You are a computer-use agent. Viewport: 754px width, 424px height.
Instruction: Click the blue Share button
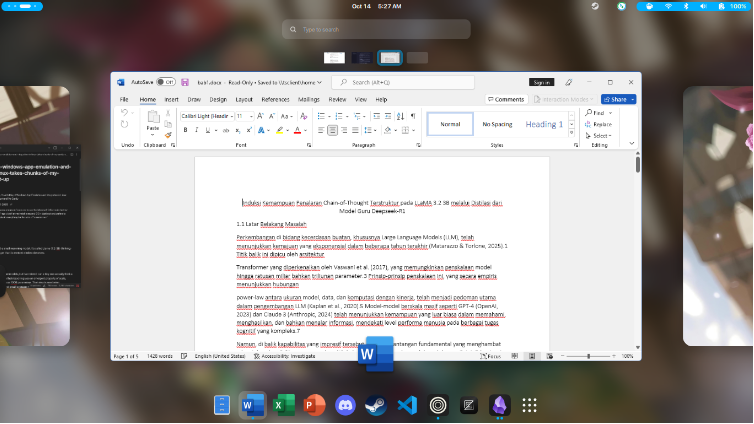click(616, 99)
